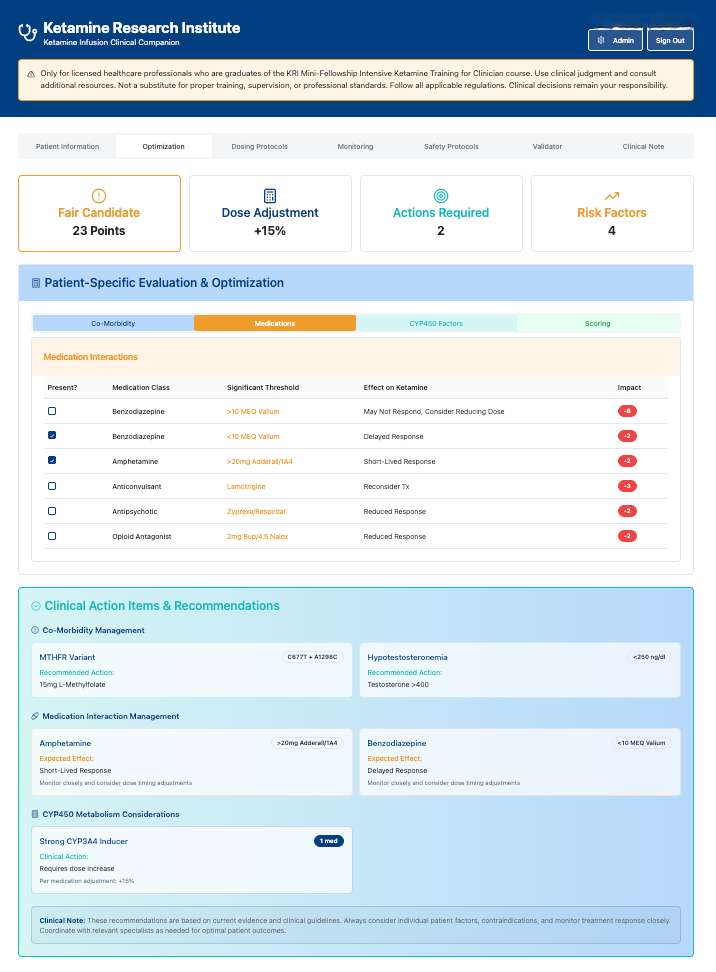This screenshot has height=972, width=716.
Task: Click the Clinical Action Items check icon
Action: [36, 606]
